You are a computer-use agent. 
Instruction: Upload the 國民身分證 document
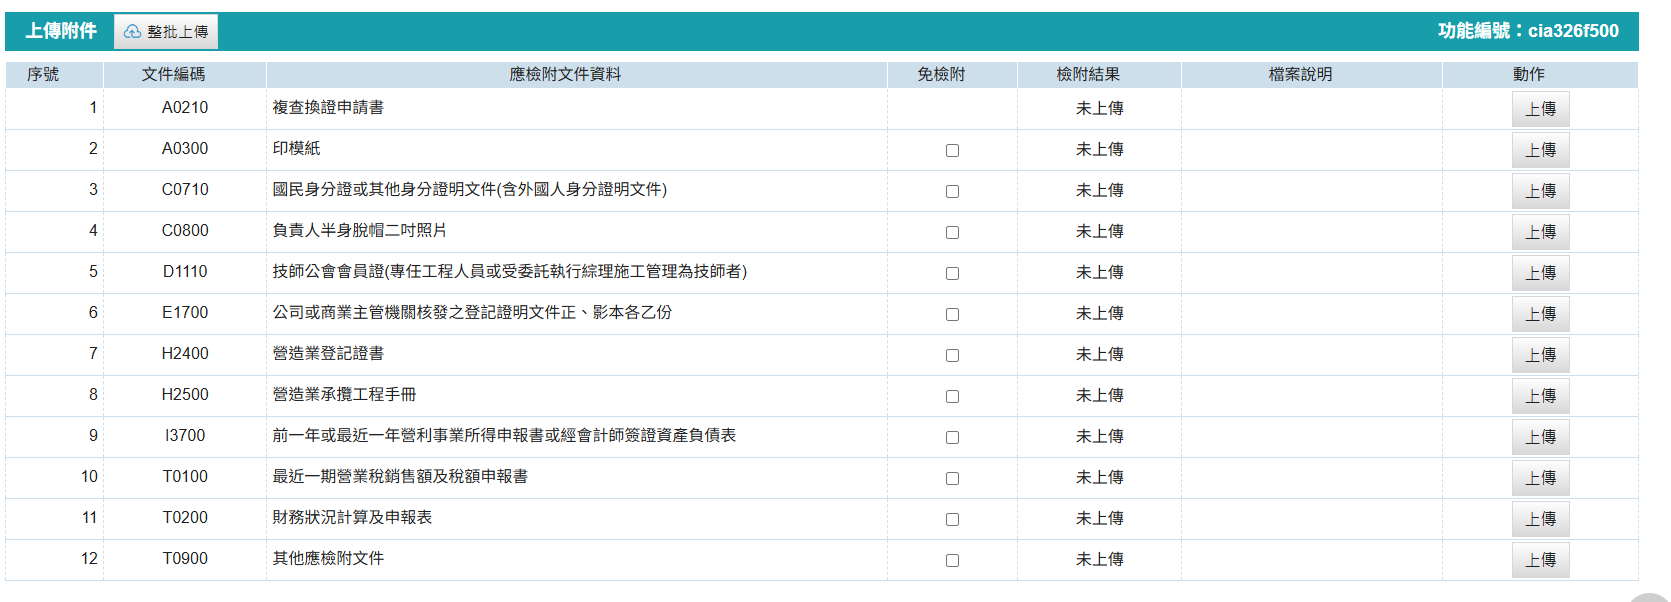coord(1540,191)
